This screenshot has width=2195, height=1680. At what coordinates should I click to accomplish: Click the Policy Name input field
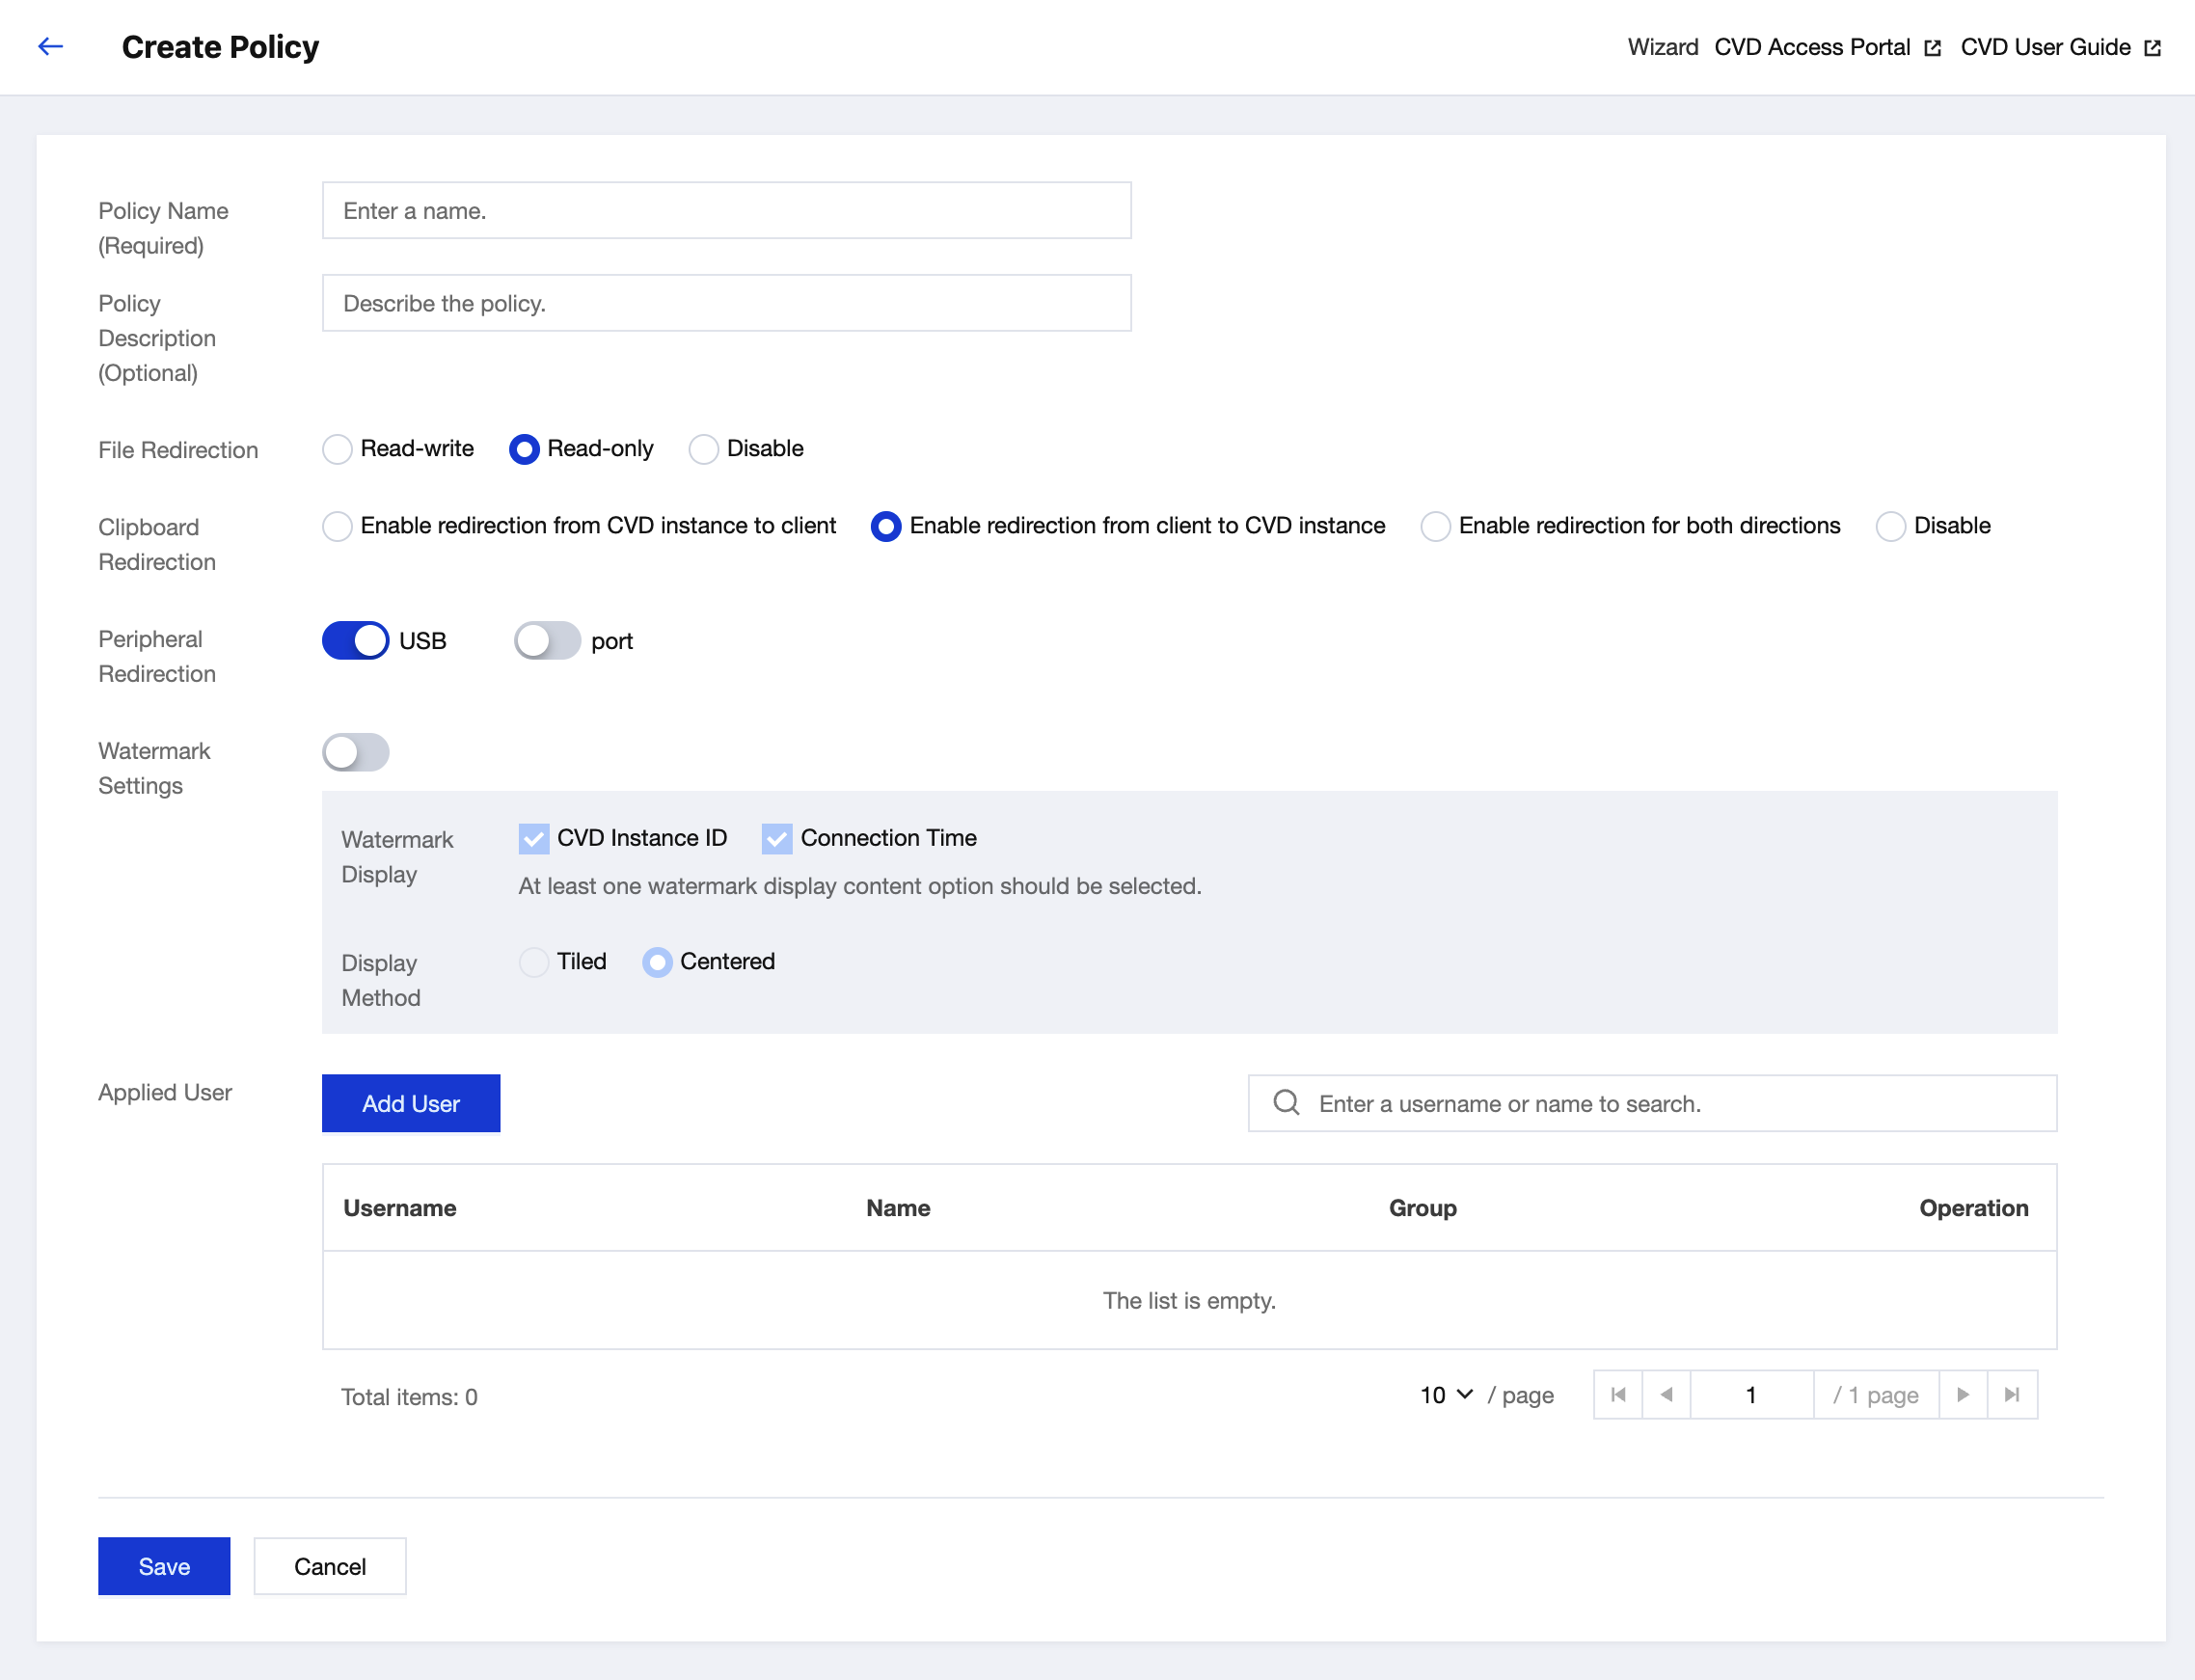pos(726,211)
